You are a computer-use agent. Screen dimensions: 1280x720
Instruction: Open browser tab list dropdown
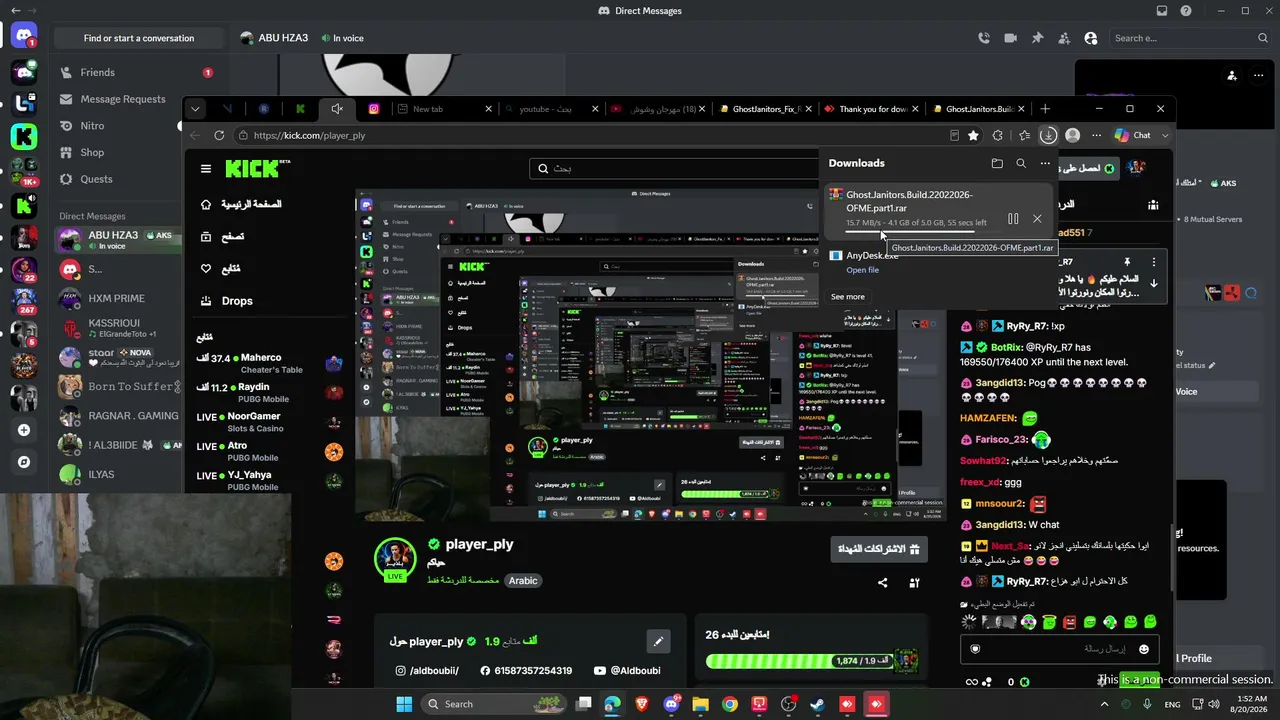pyautogui.click(x=196, y=109)
